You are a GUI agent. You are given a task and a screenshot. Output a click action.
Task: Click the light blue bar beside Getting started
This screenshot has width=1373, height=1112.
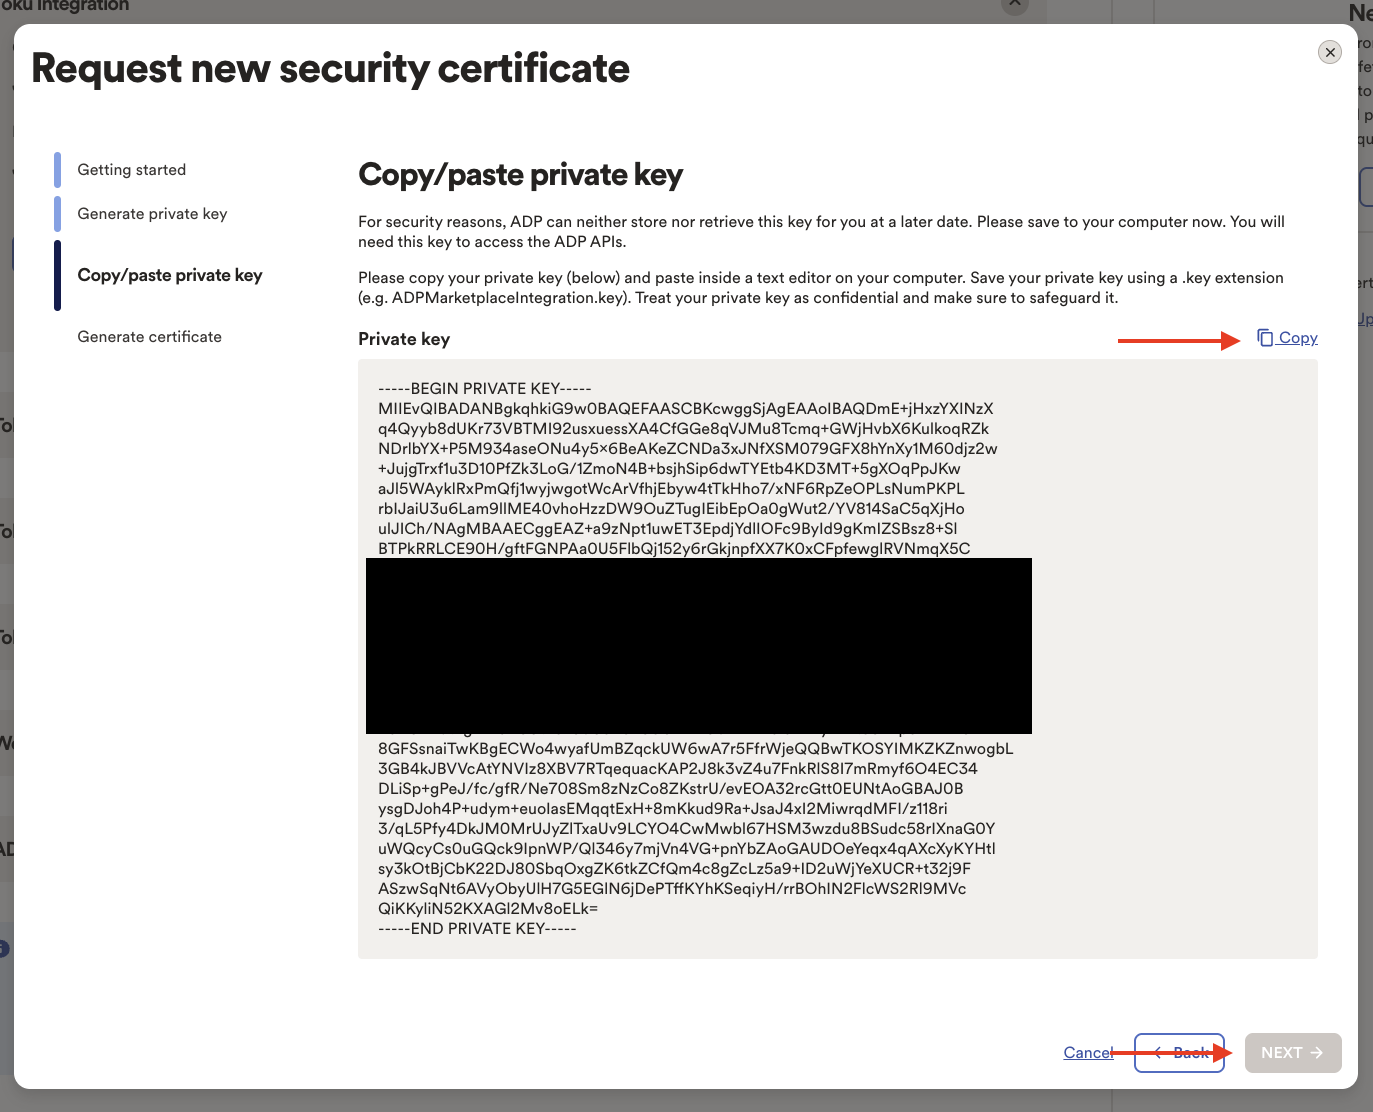pos(57,170)
